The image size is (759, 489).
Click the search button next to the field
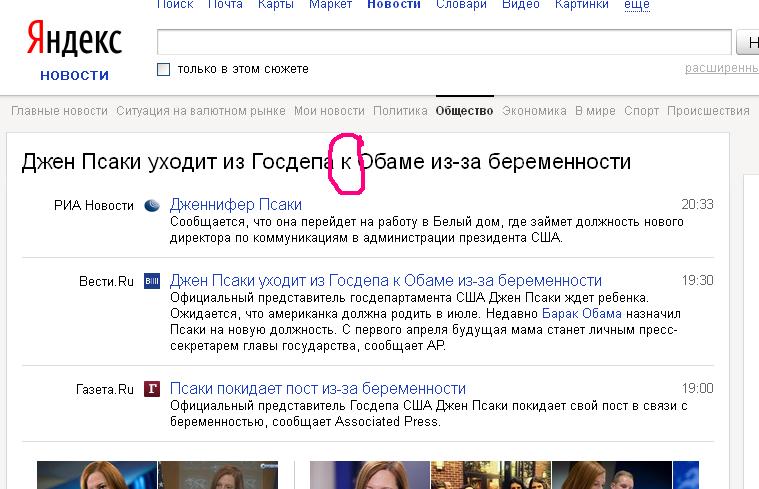click(x=748, y=42)
